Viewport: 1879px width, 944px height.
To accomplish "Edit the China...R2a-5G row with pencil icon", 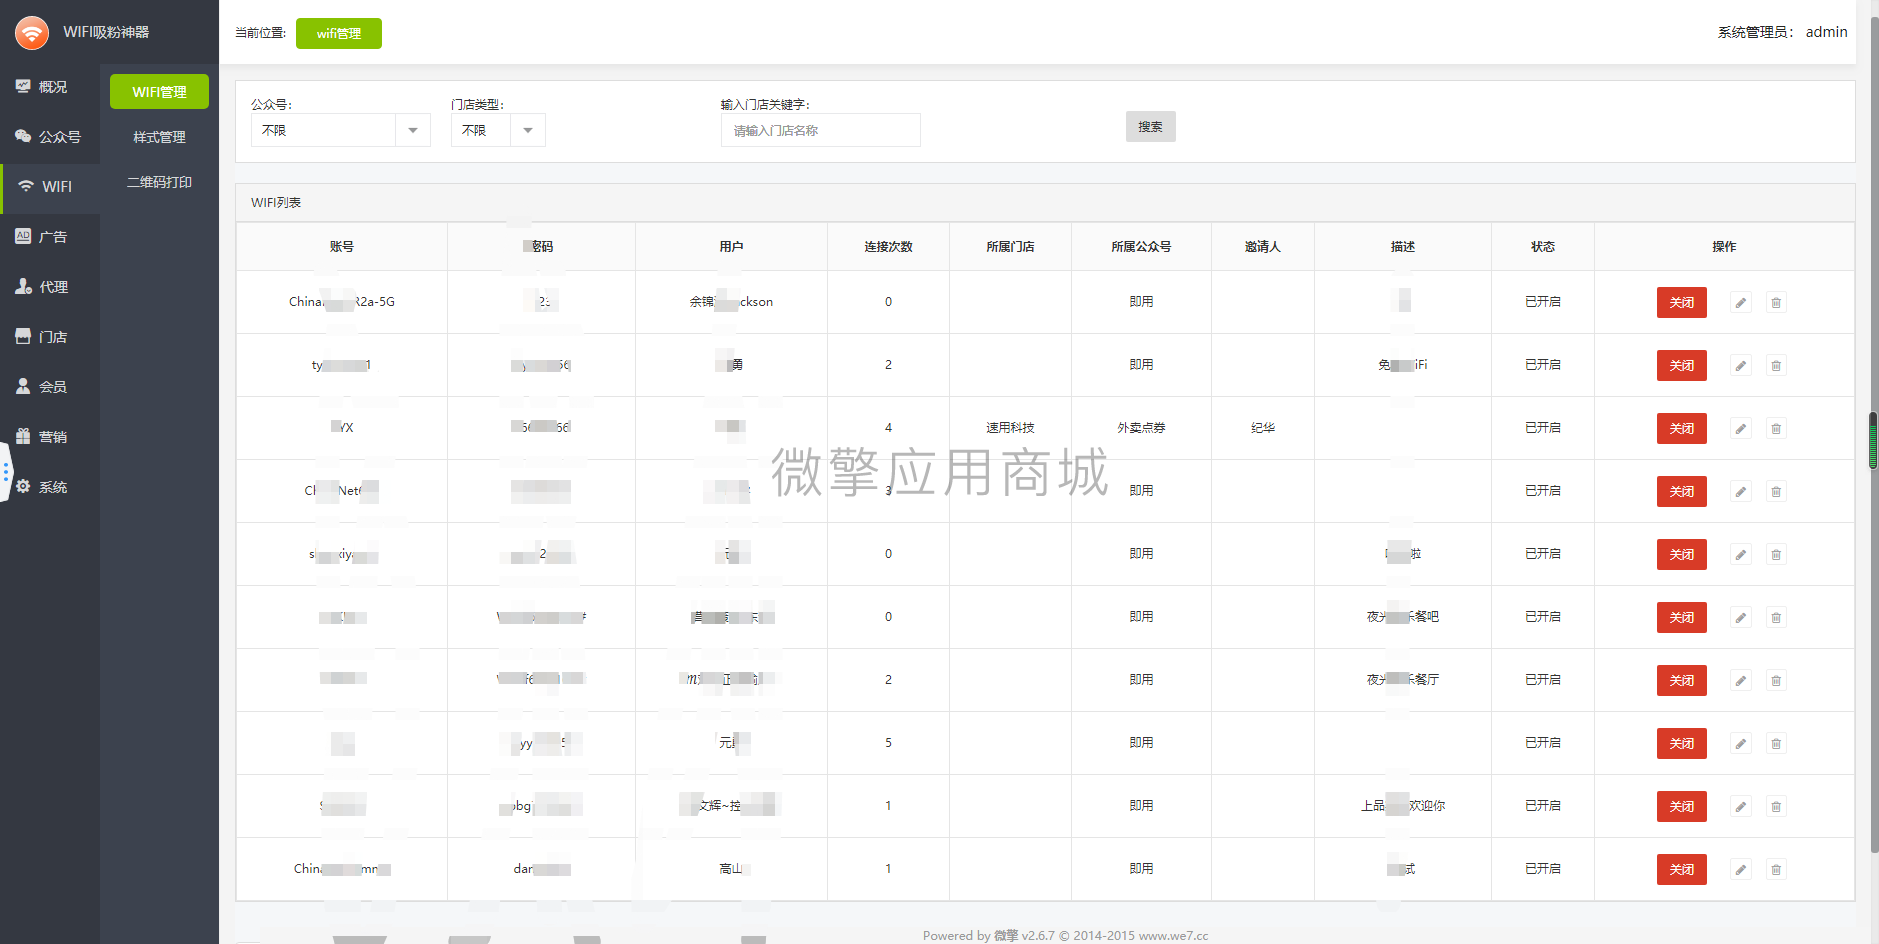I will 1741,302.
